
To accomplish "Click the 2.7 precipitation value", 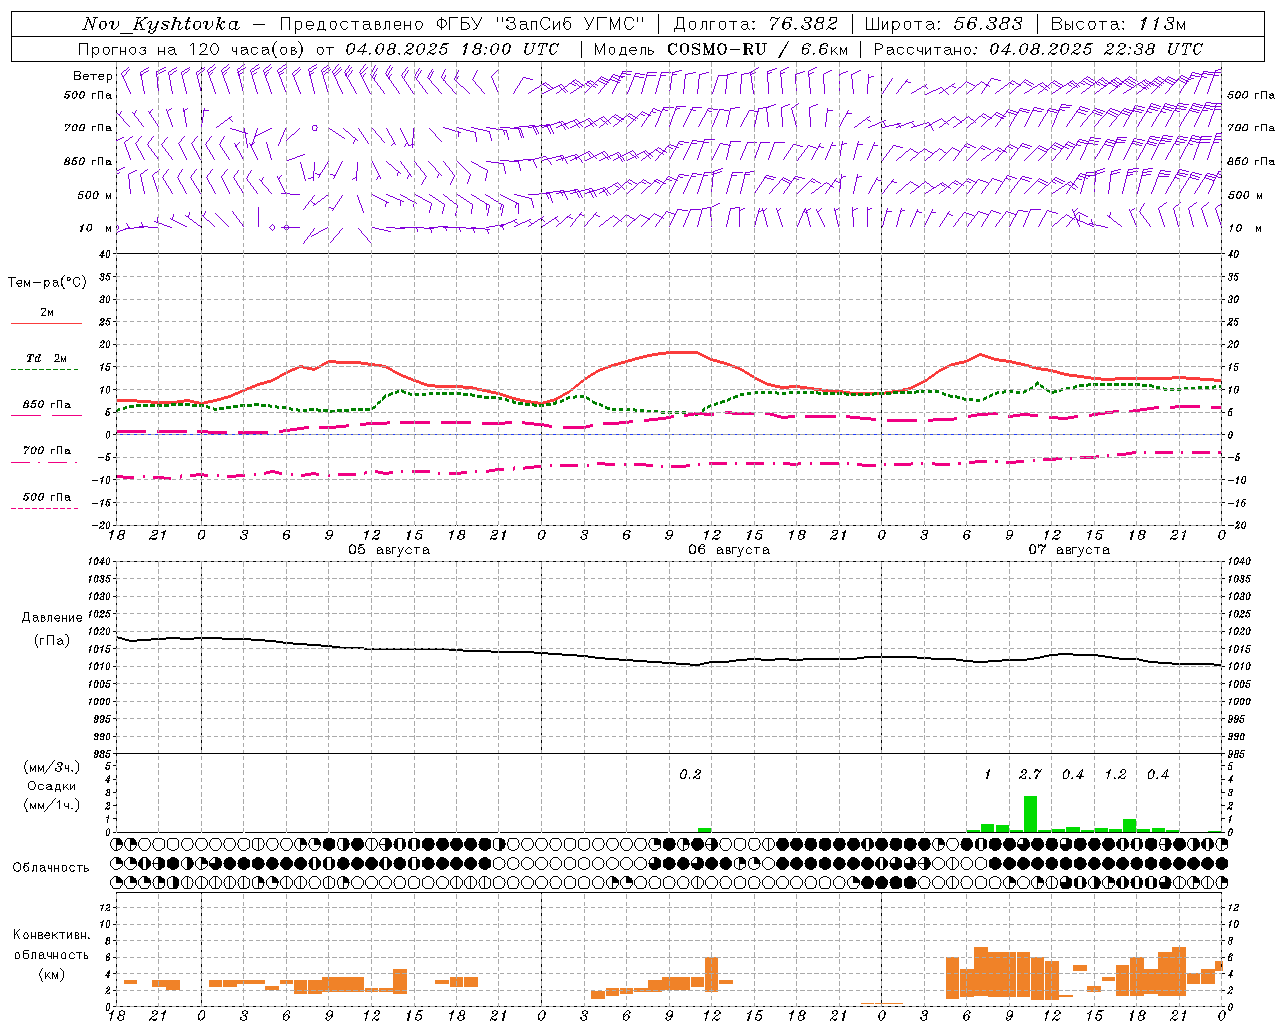I will (x=1030, y=775).
